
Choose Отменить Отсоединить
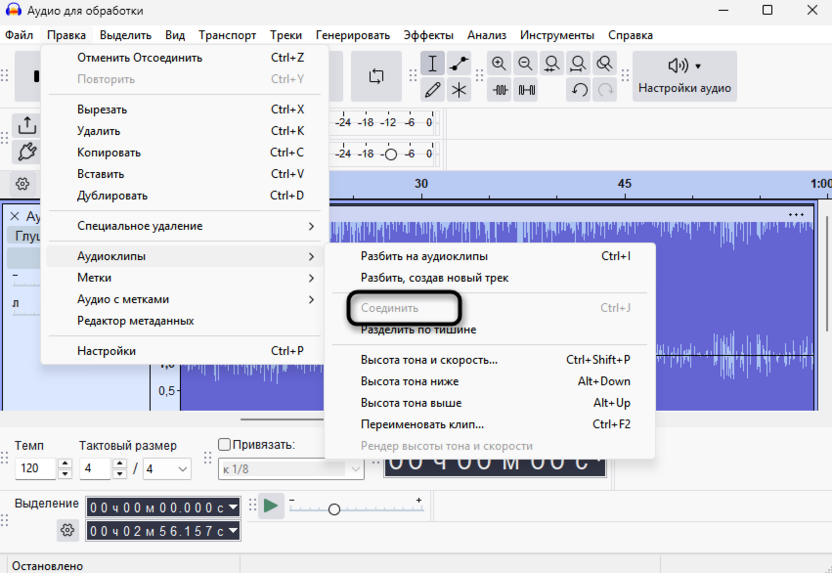(185, 58)
